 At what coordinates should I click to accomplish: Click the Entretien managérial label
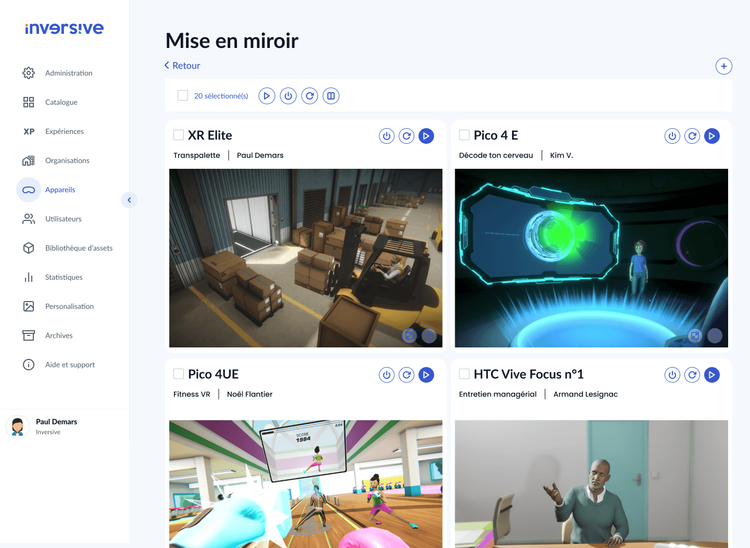(497, 395)
